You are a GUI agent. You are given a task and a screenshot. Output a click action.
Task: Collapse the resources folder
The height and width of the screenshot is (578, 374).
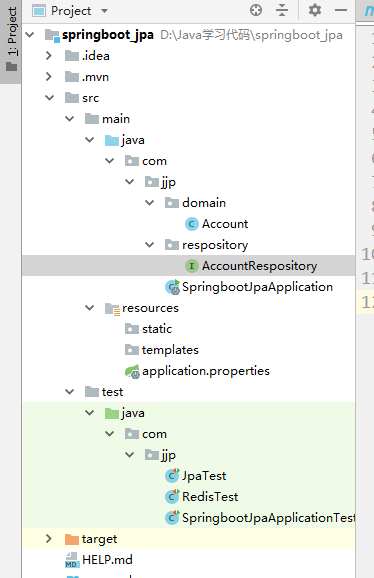(x=90, y=308)
